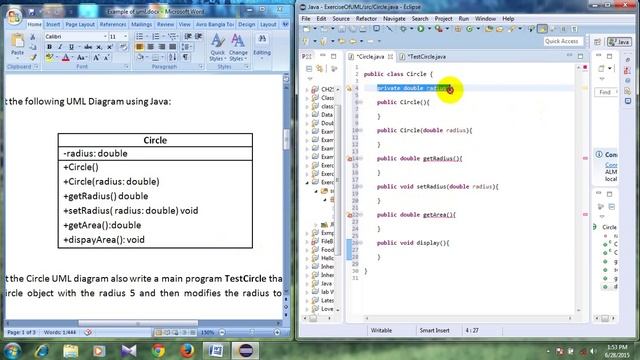Click the Cut scissors icon in Word

tap(33, 37)
